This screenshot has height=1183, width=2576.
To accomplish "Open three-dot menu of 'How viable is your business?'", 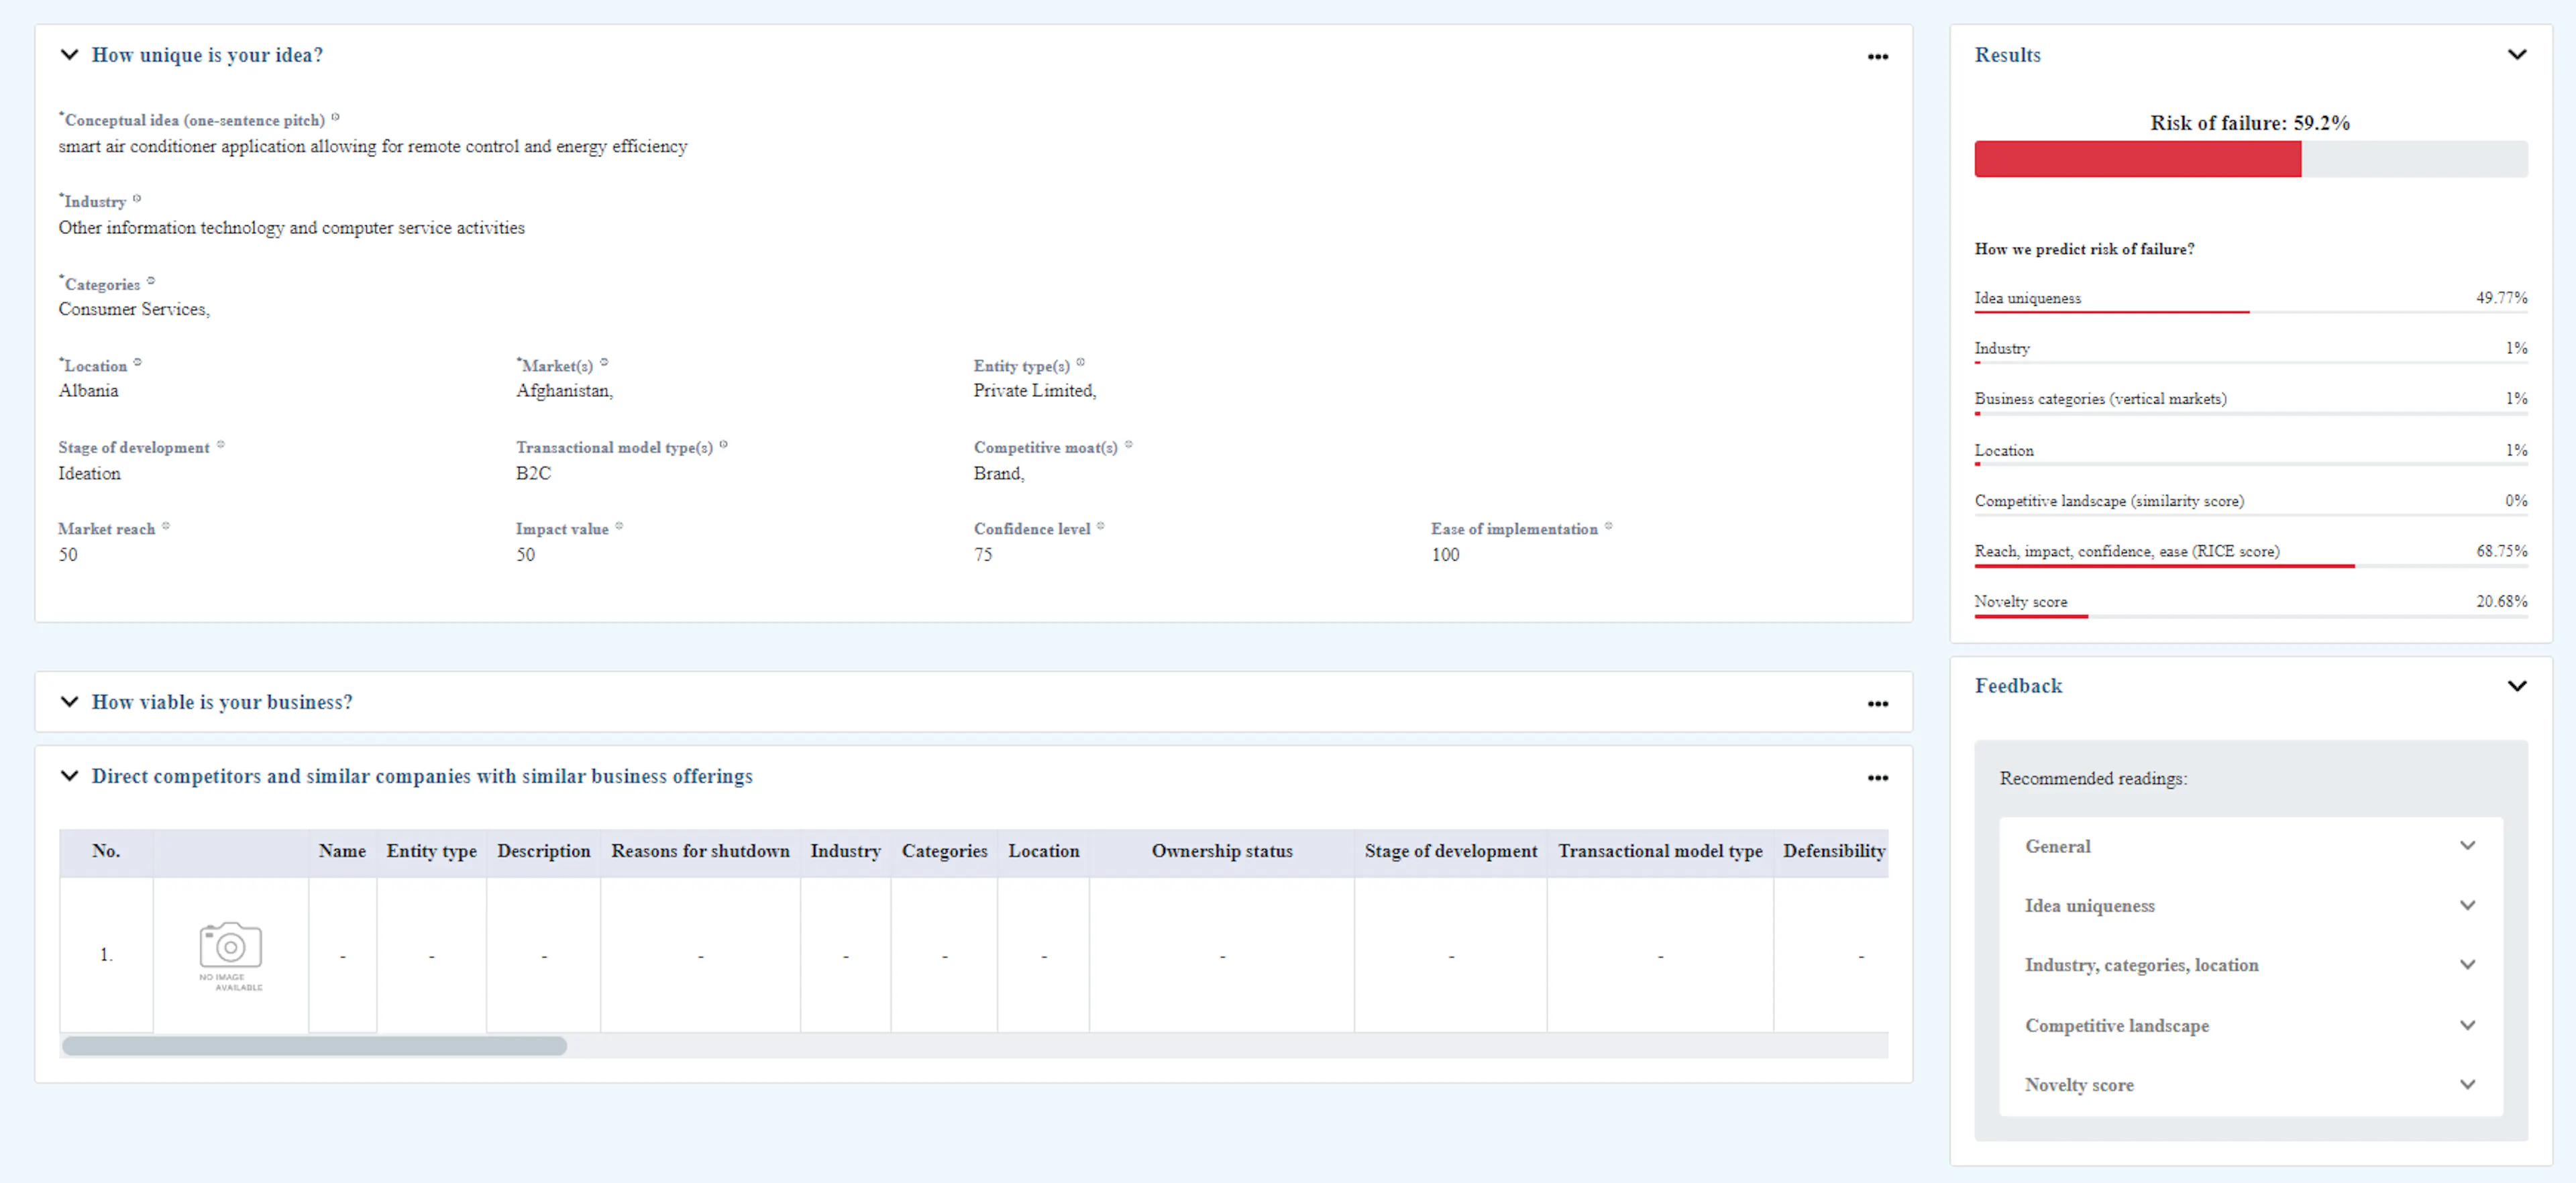I will tap(1878, 704).
